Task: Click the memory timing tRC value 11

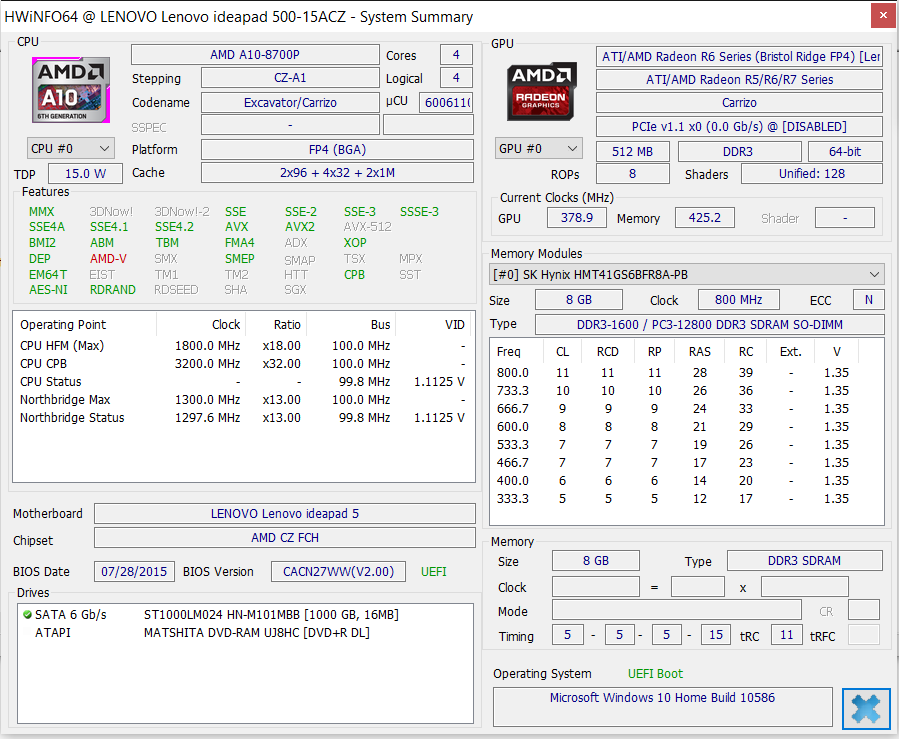Action: 787,635
